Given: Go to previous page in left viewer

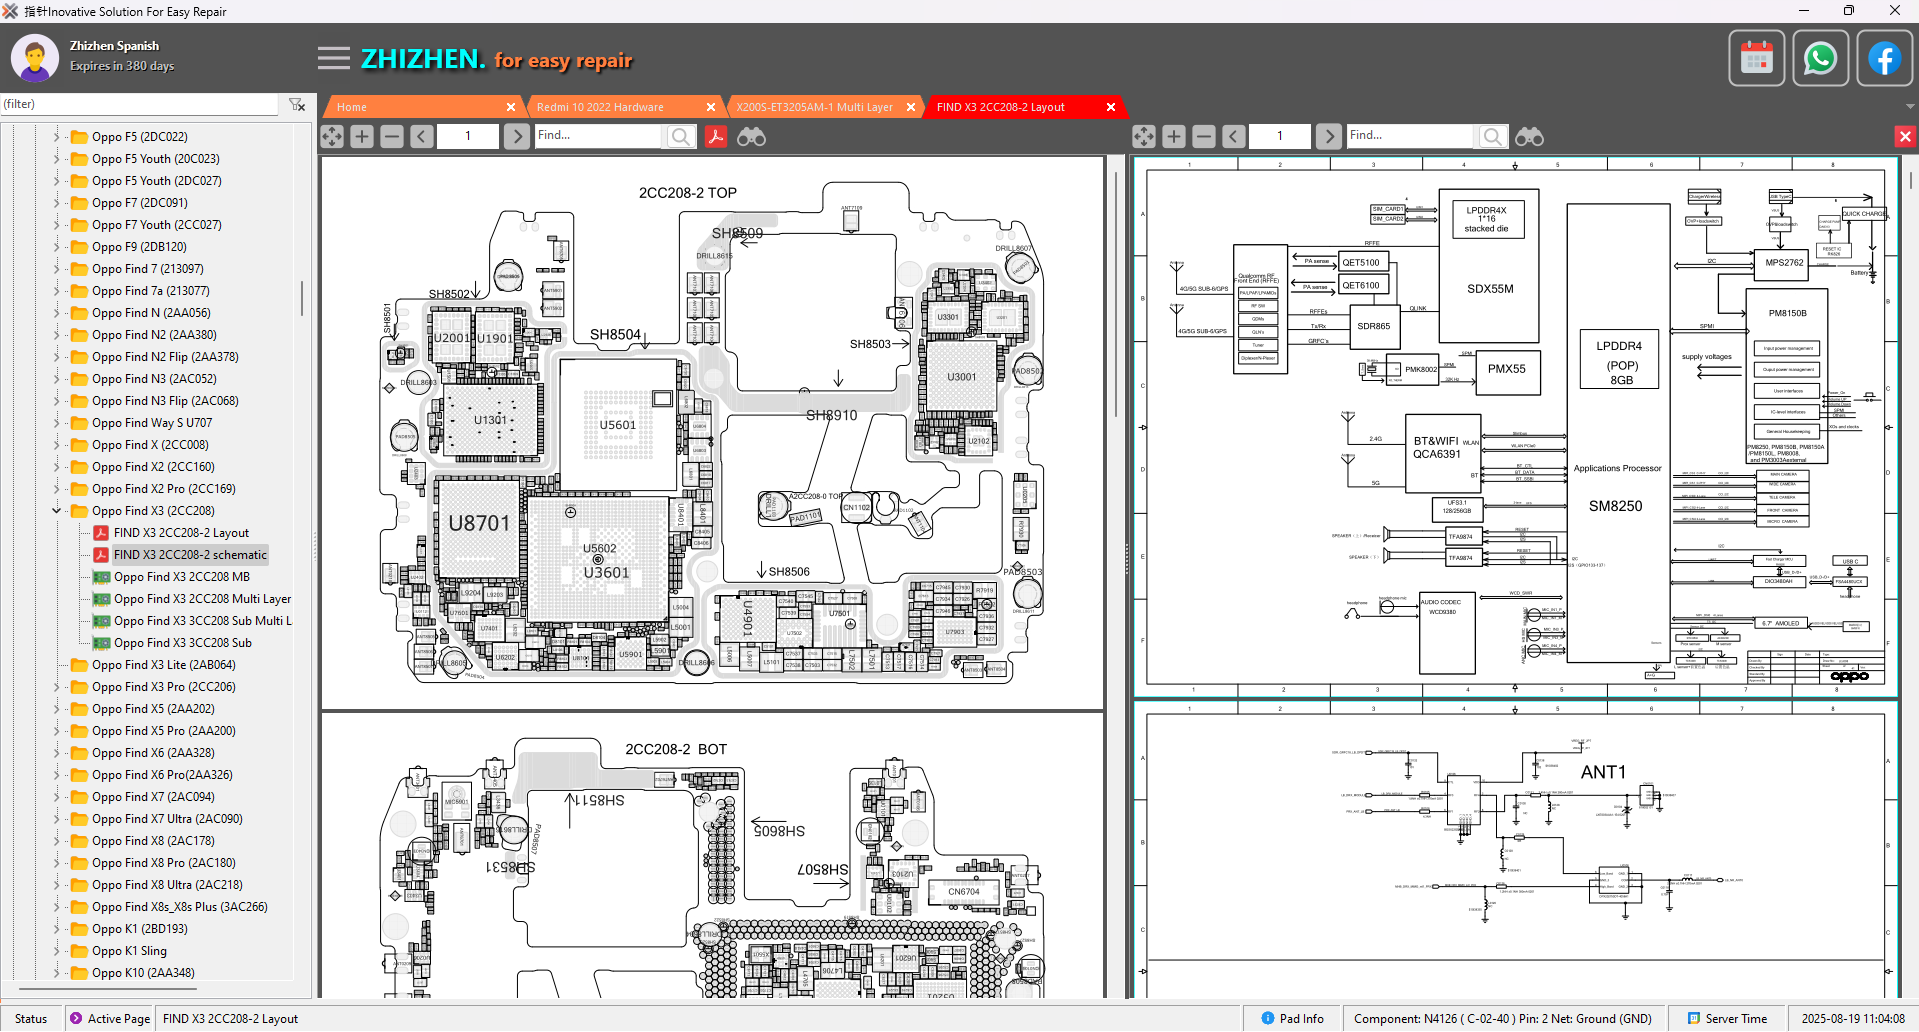Looking at the screenshot, I should coord(422,136).
